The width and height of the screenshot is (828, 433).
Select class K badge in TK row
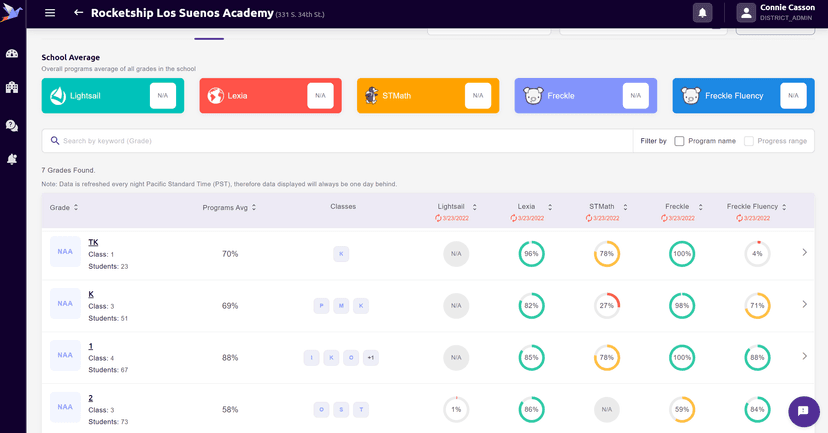[341, 254]
